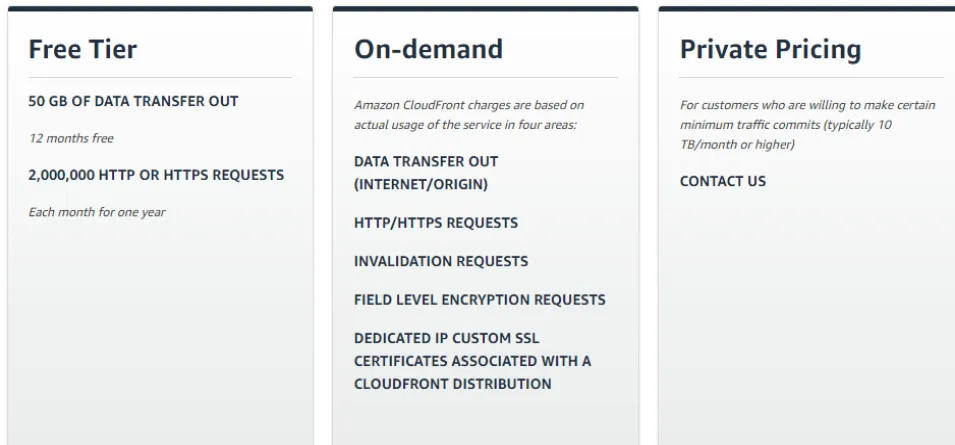The height and width of the screenshot is (445, 955).
Task: Click the Private Pricing heading
Action: [x=770, y=49]
